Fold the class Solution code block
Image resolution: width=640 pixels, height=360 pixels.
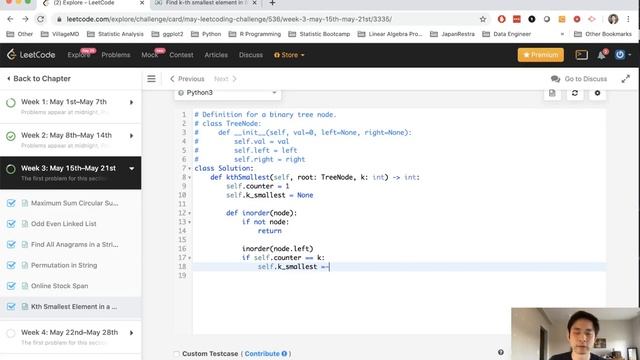coord(189,169)
